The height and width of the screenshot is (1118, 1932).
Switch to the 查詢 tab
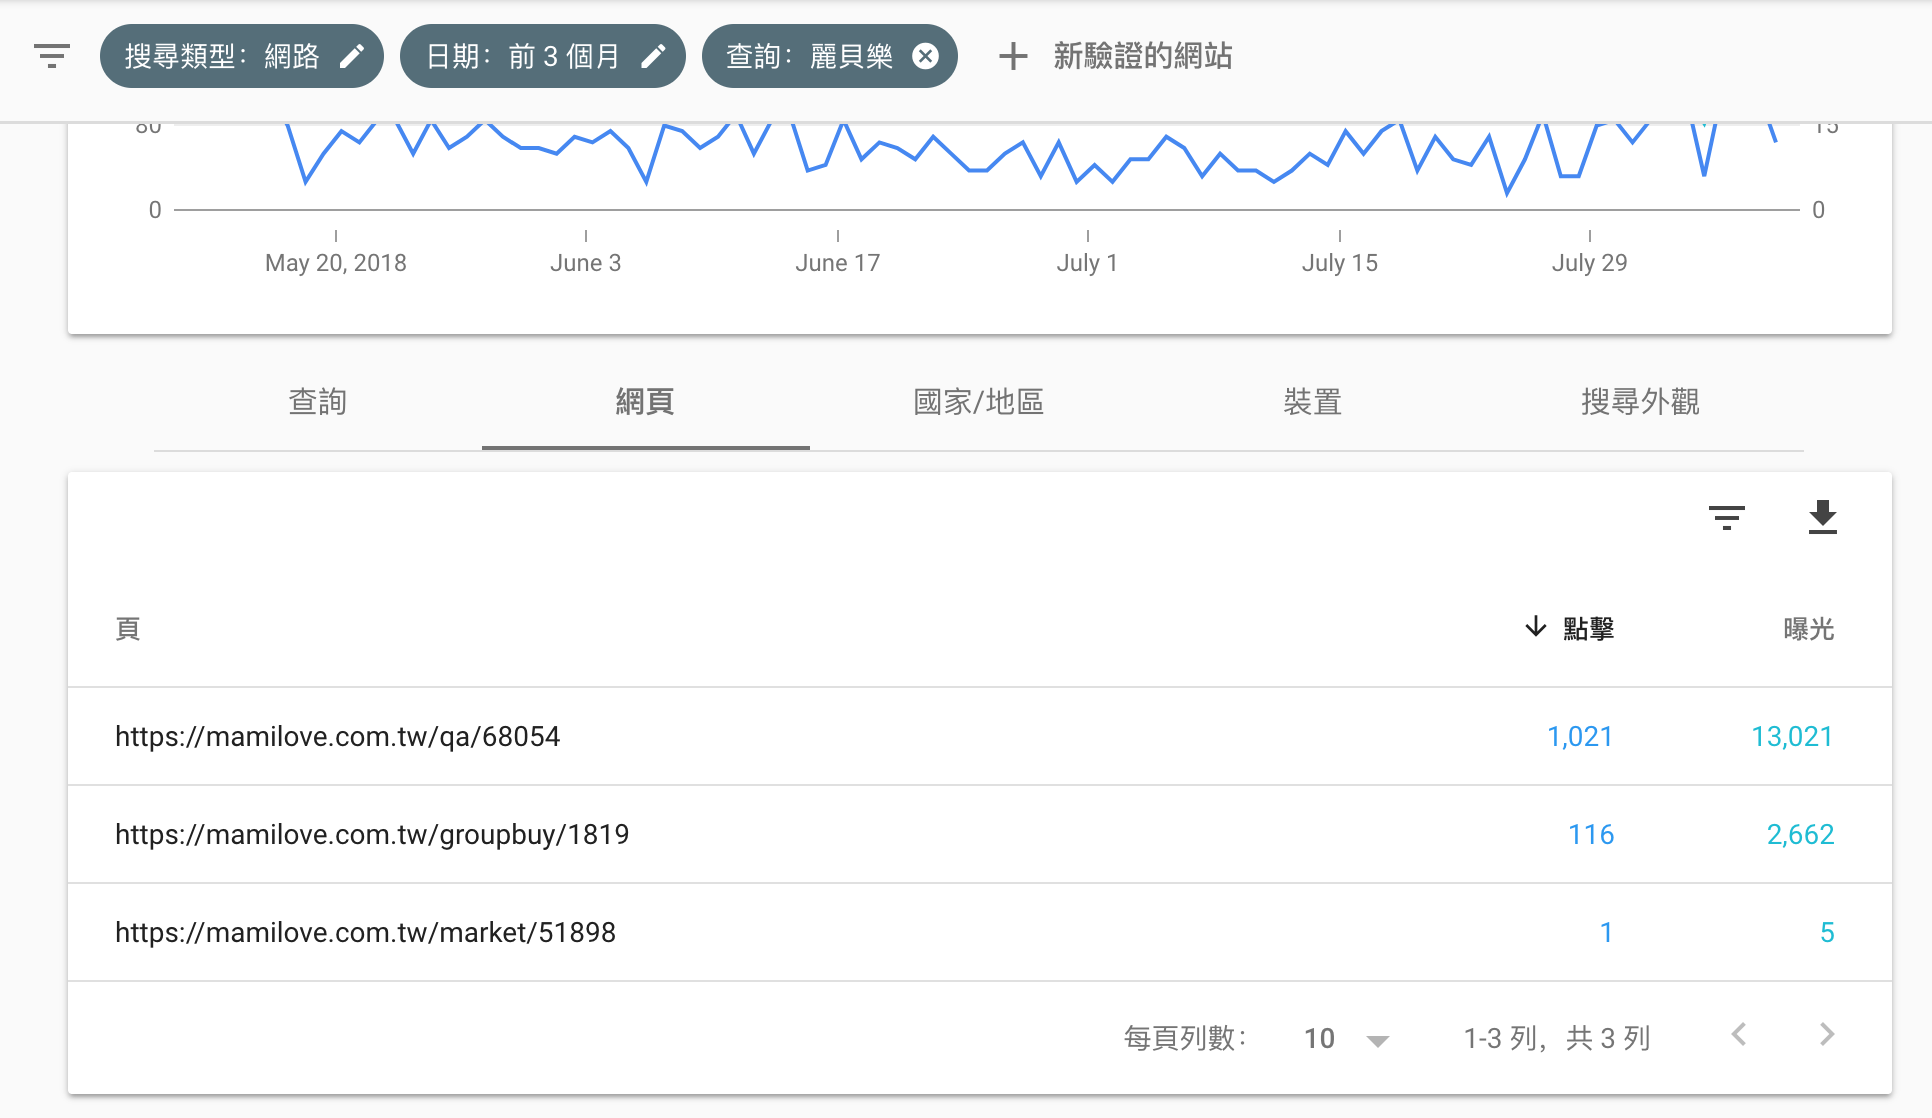point(317,402)
